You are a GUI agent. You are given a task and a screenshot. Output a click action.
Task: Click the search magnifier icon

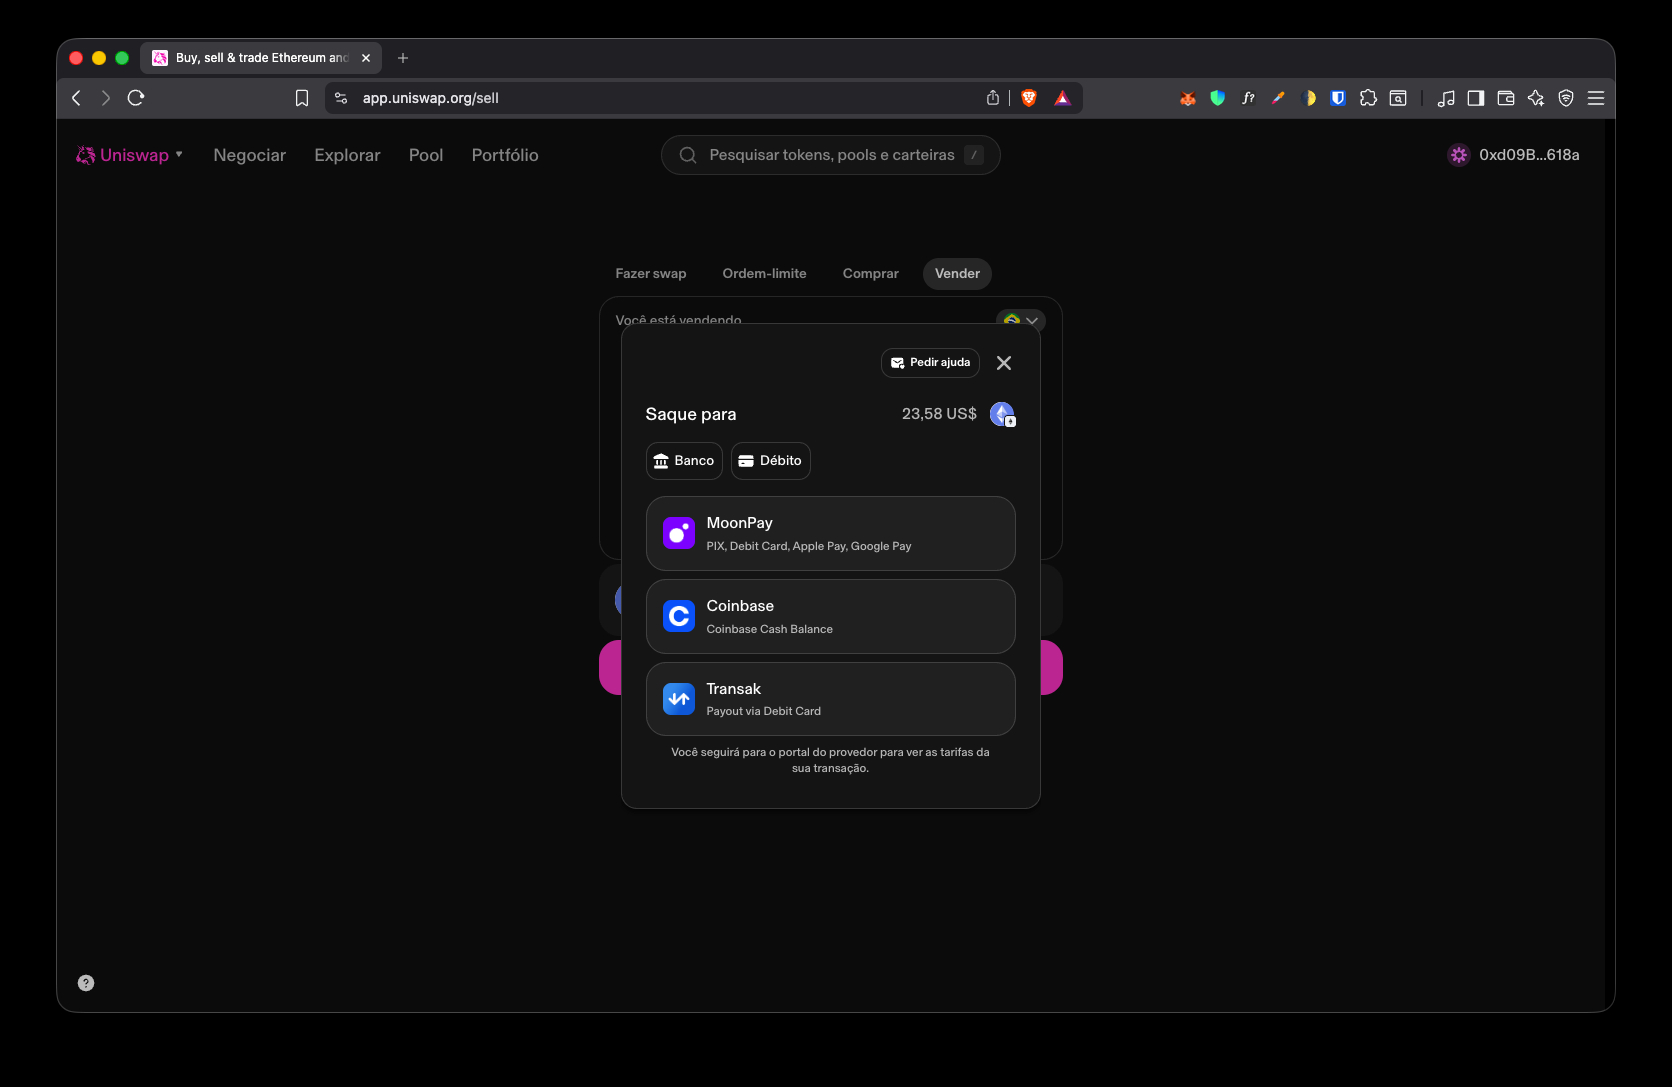click(x=688, y=155)
